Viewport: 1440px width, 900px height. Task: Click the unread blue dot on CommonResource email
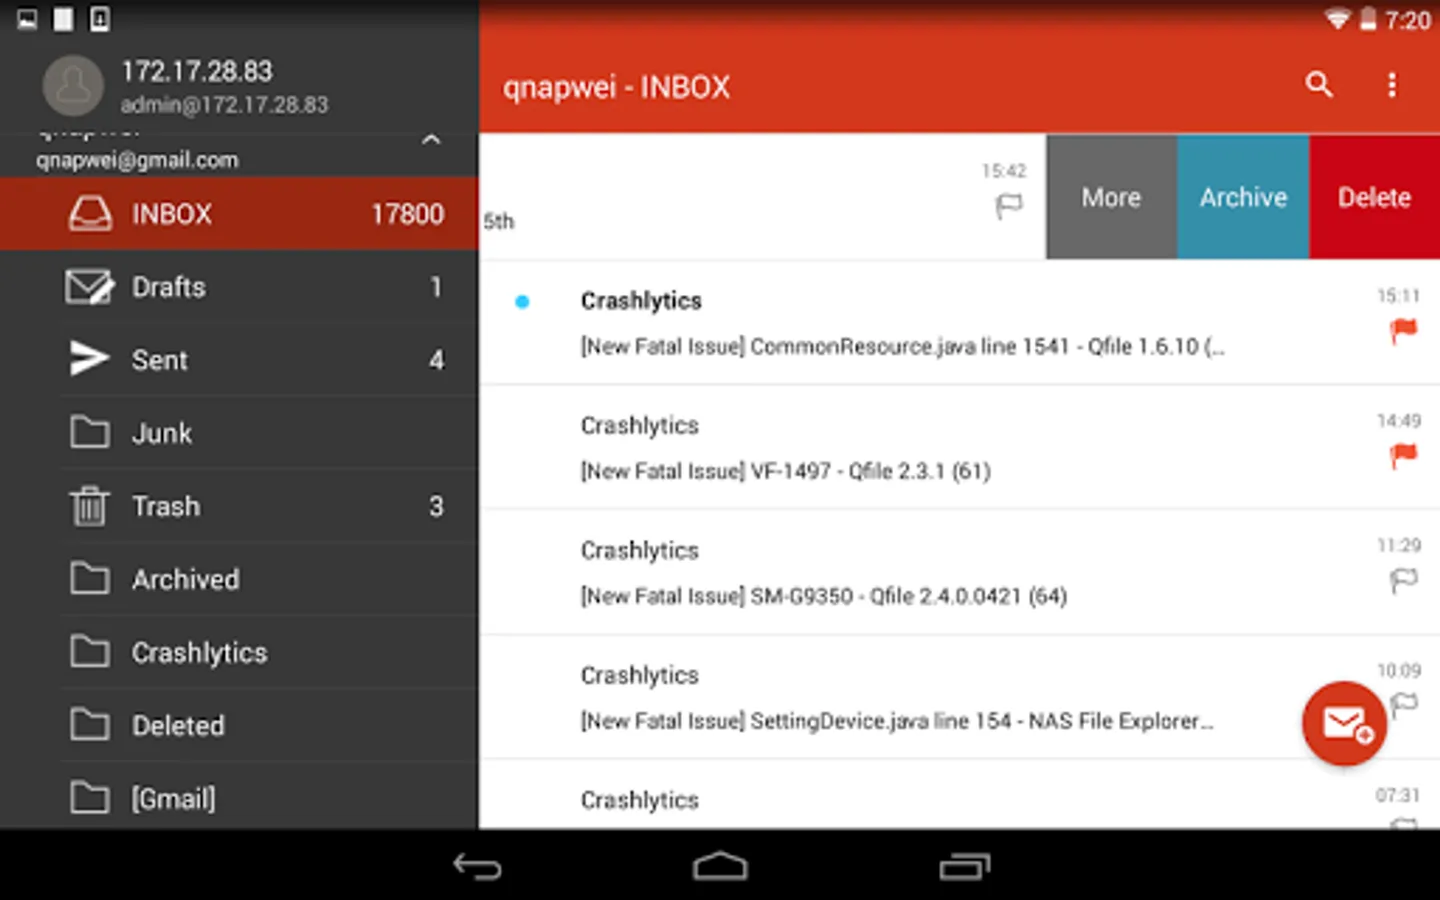(x=521, y=301)
